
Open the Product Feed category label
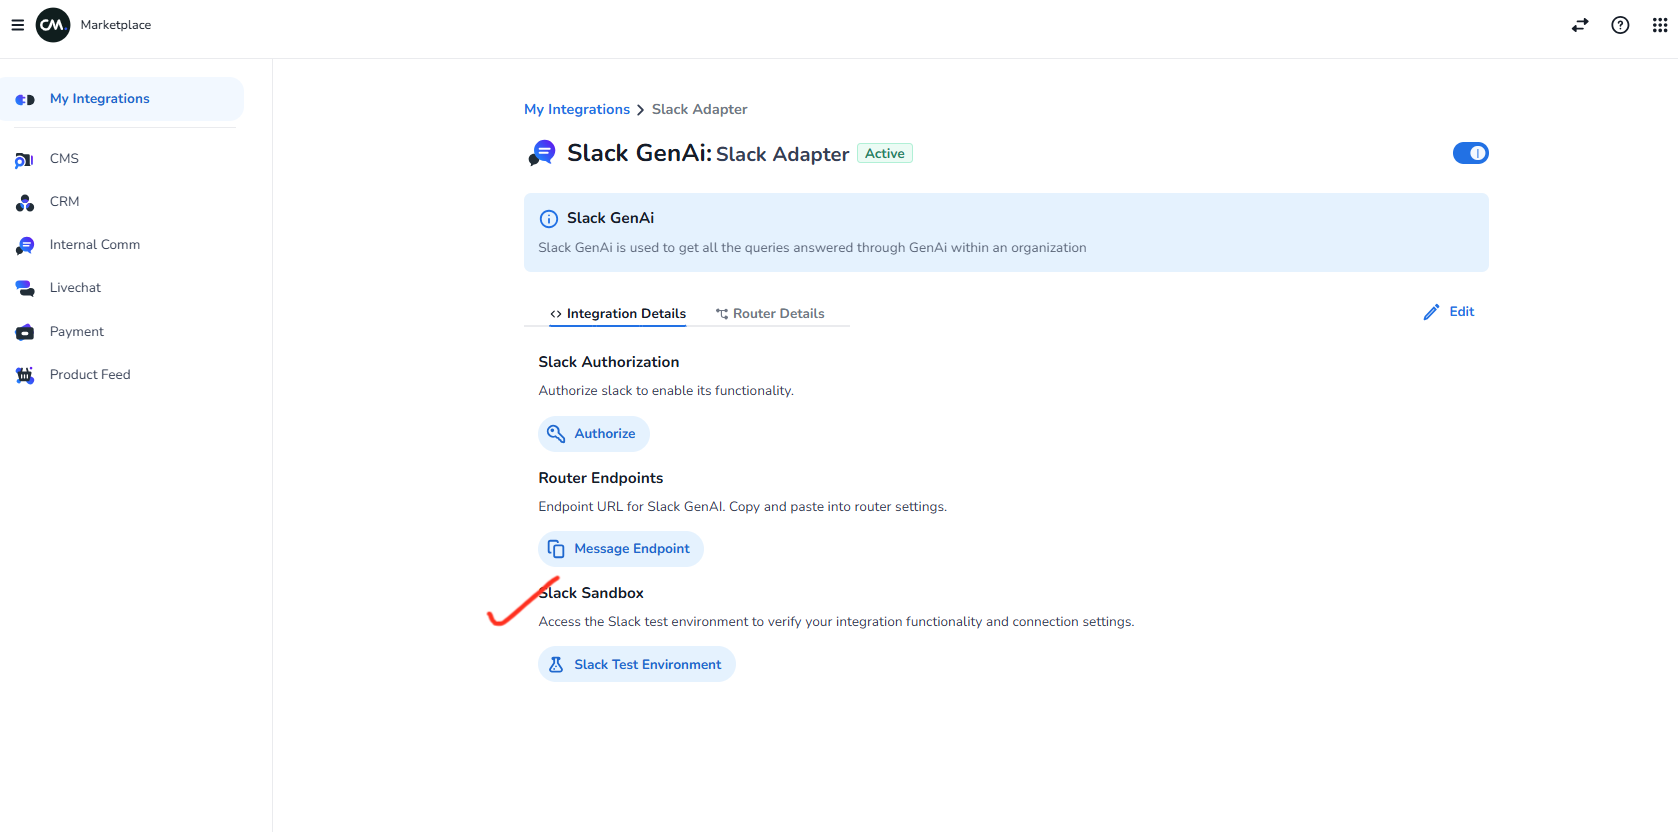tap(90, 375)
